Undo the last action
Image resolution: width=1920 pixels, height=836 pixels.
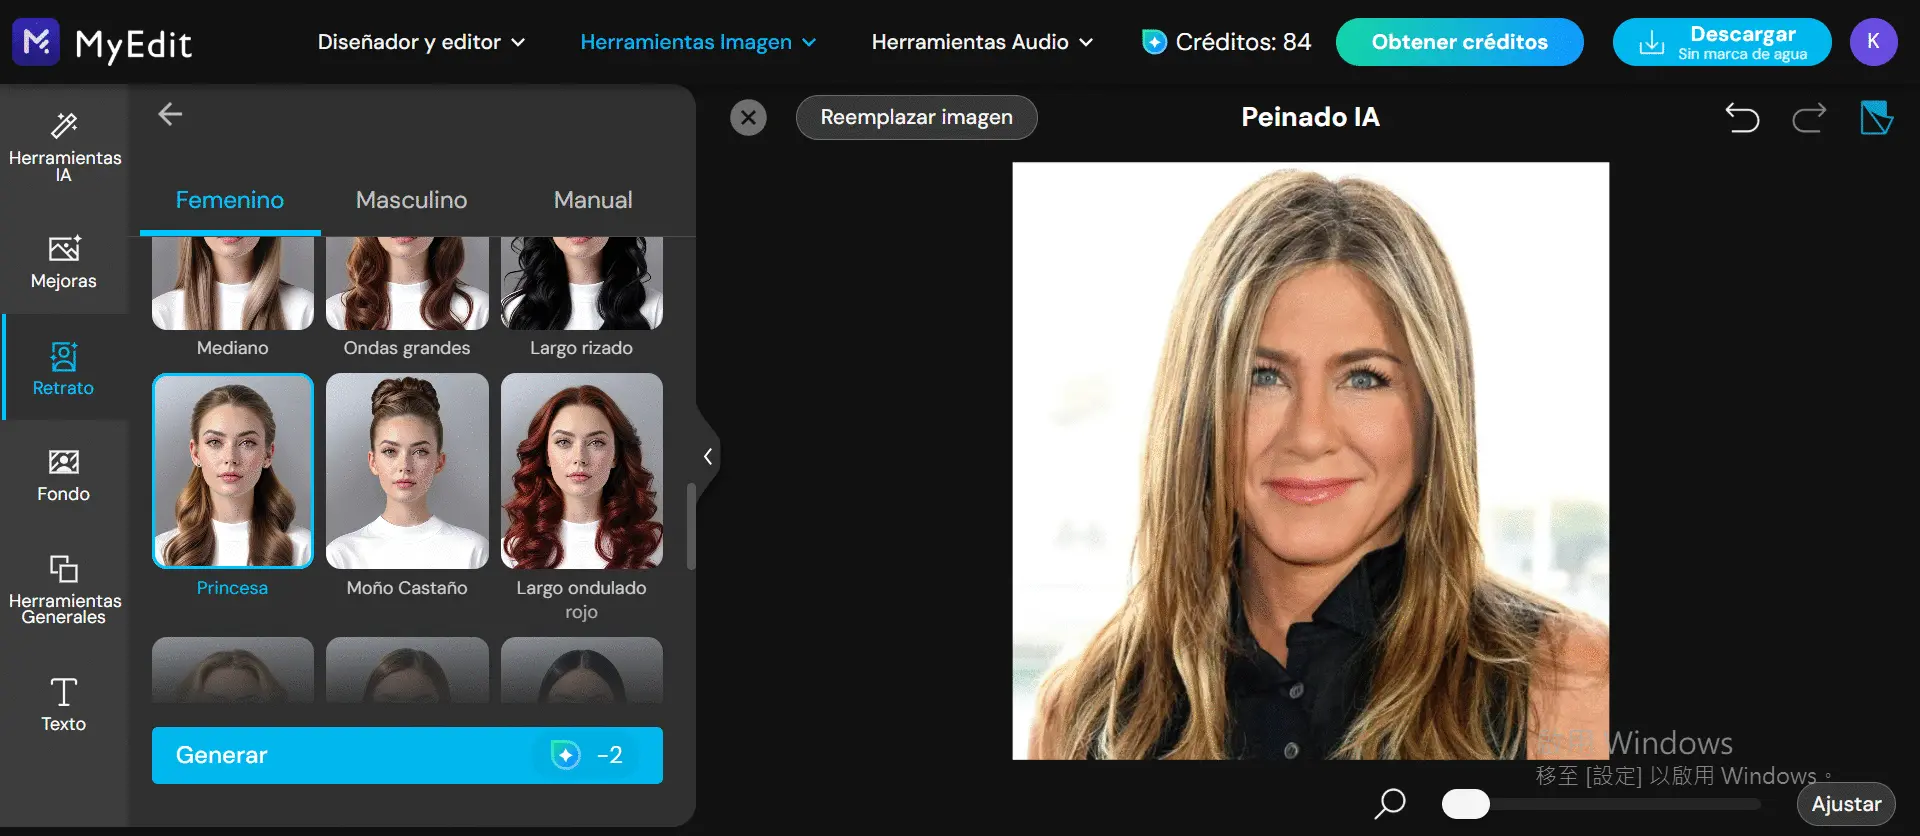(1742, 118)
